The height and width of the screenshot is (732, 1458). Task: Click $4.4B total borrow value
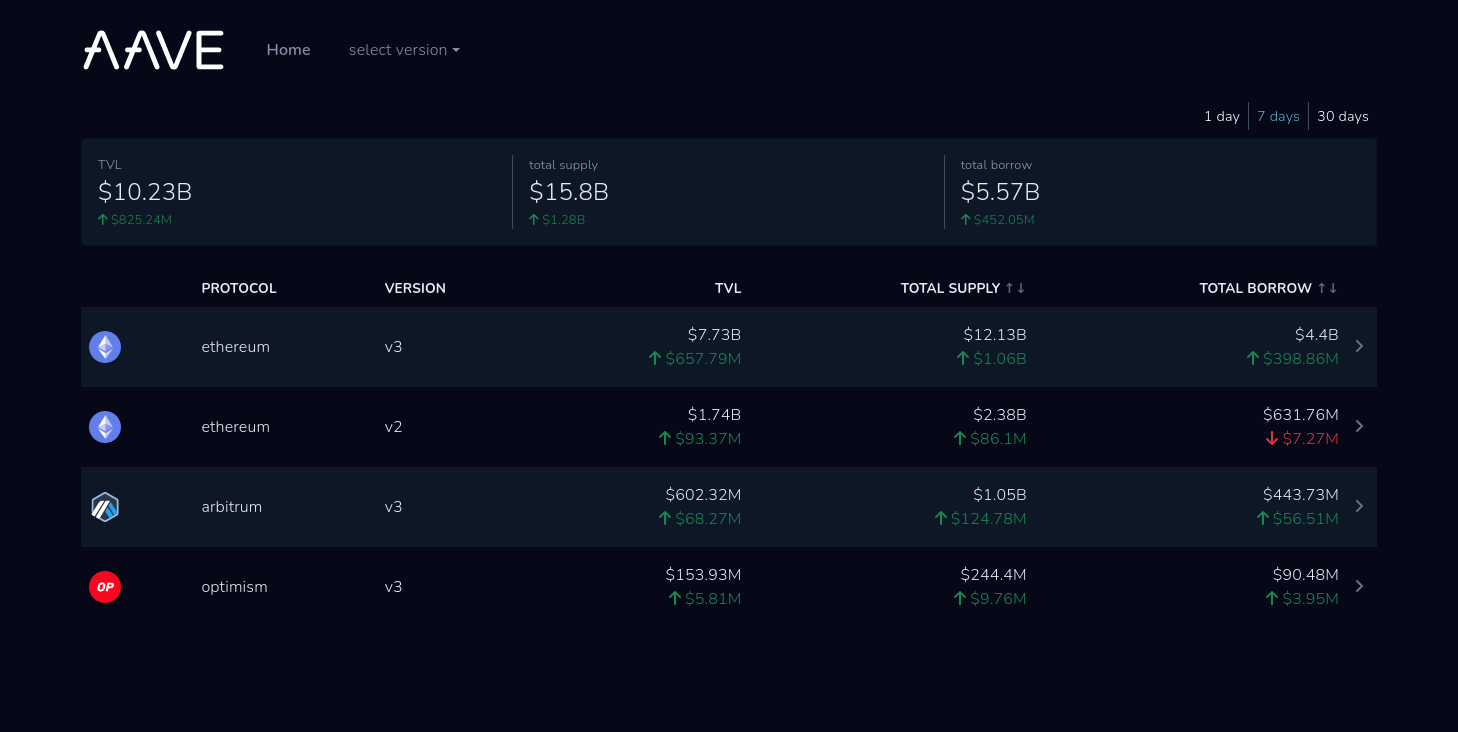click(1316, 334)
